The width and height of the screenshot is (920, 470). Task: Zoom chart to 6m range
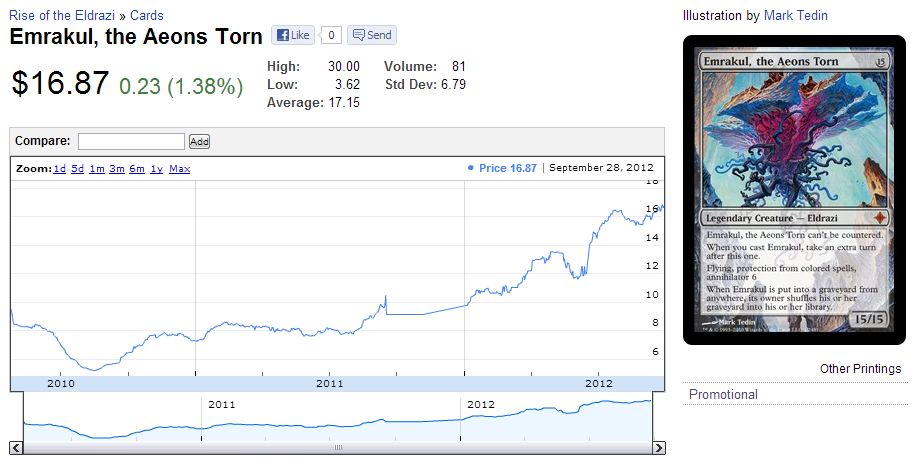click(136, 169)
